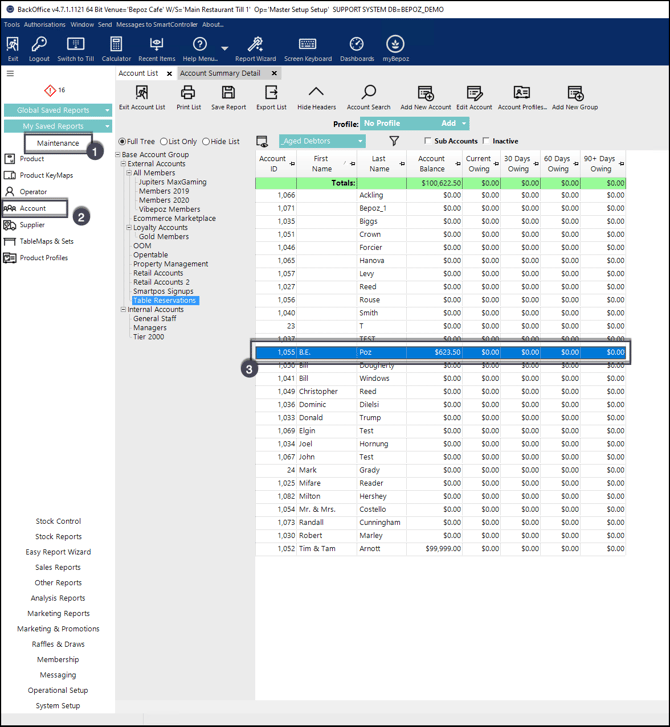
Task: Collapse the Loyalty Accounts tree node
Action: click(x=130, y=228)
